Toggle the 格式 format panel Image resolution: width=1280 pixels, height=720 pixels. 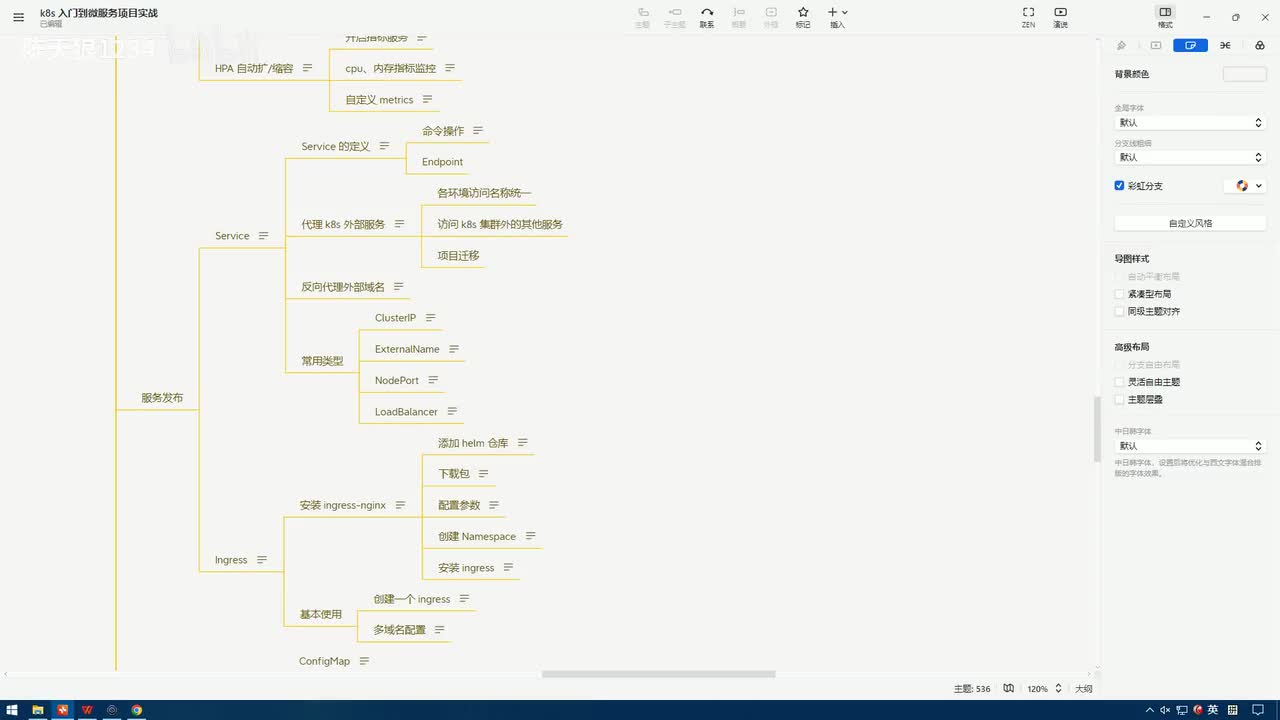pos(1165,17)
